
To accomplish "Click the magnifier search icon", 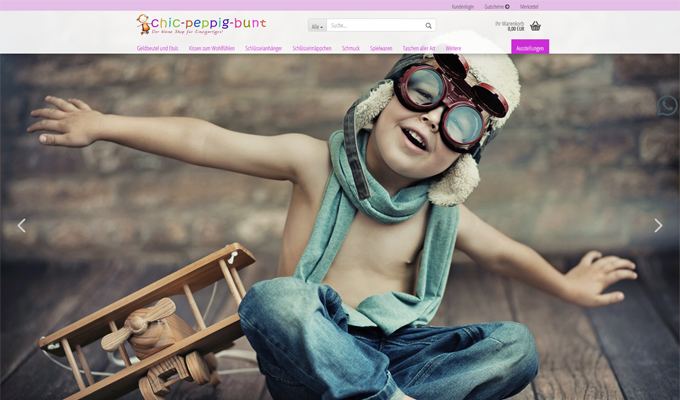I will [429, 26].
